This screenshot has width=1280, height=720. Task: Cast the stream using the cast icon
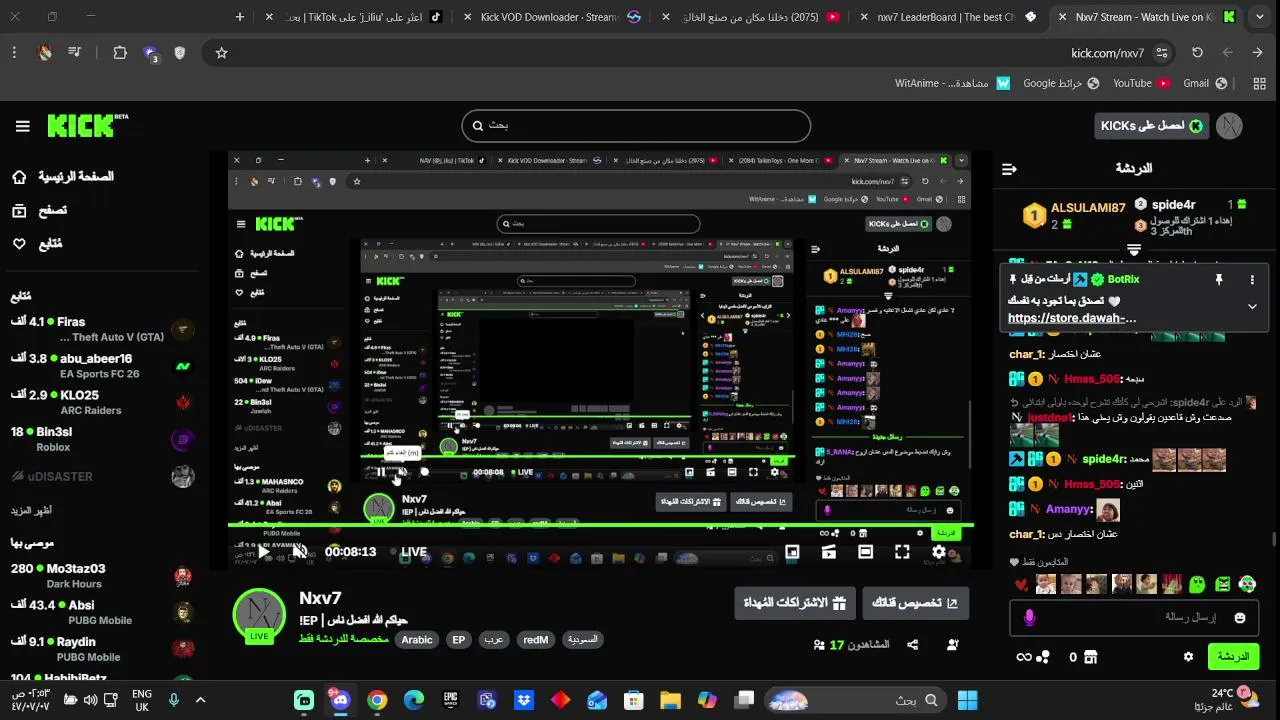[829, 552]
